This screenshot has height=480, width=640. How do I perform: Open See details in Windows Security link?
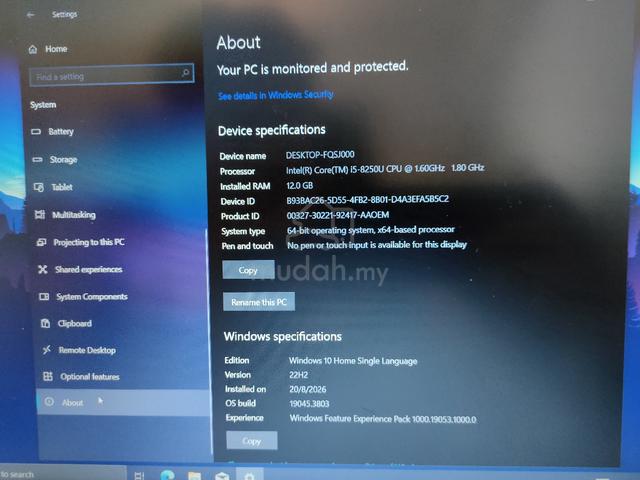[276, 96]
